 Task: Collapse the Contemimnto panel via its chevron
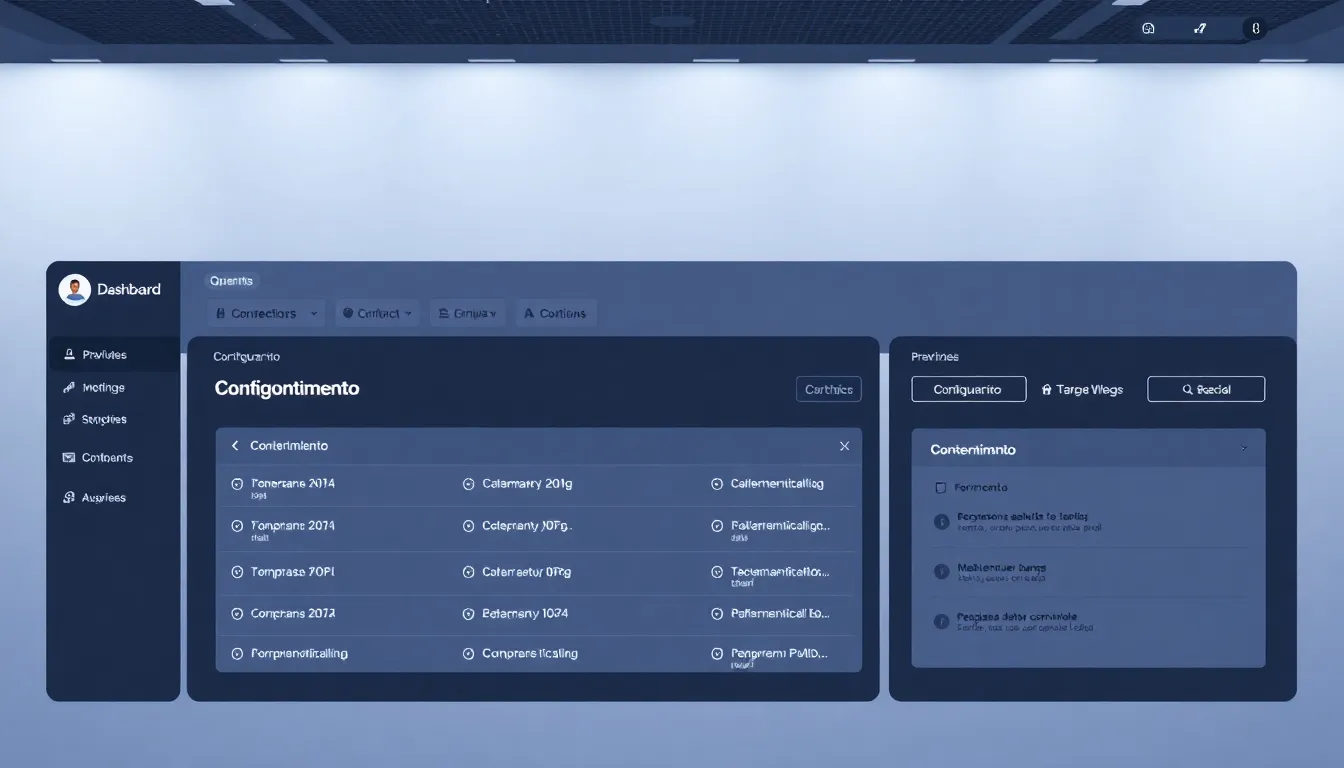point(1245,449)
